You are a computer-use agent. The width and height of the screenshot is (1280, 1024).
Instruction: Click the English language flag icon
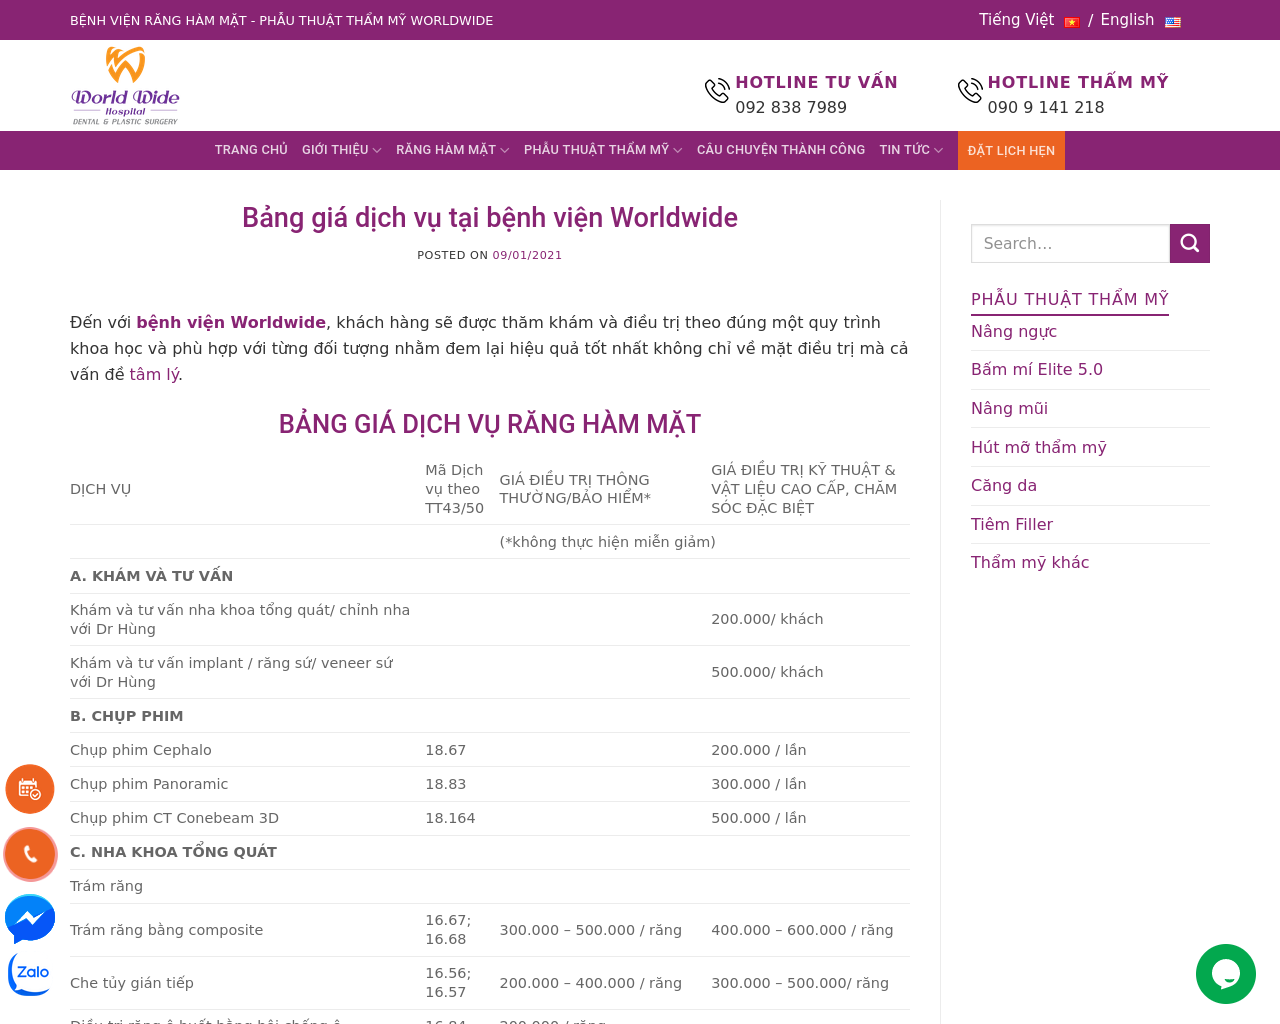click(x=1173, y=22)
